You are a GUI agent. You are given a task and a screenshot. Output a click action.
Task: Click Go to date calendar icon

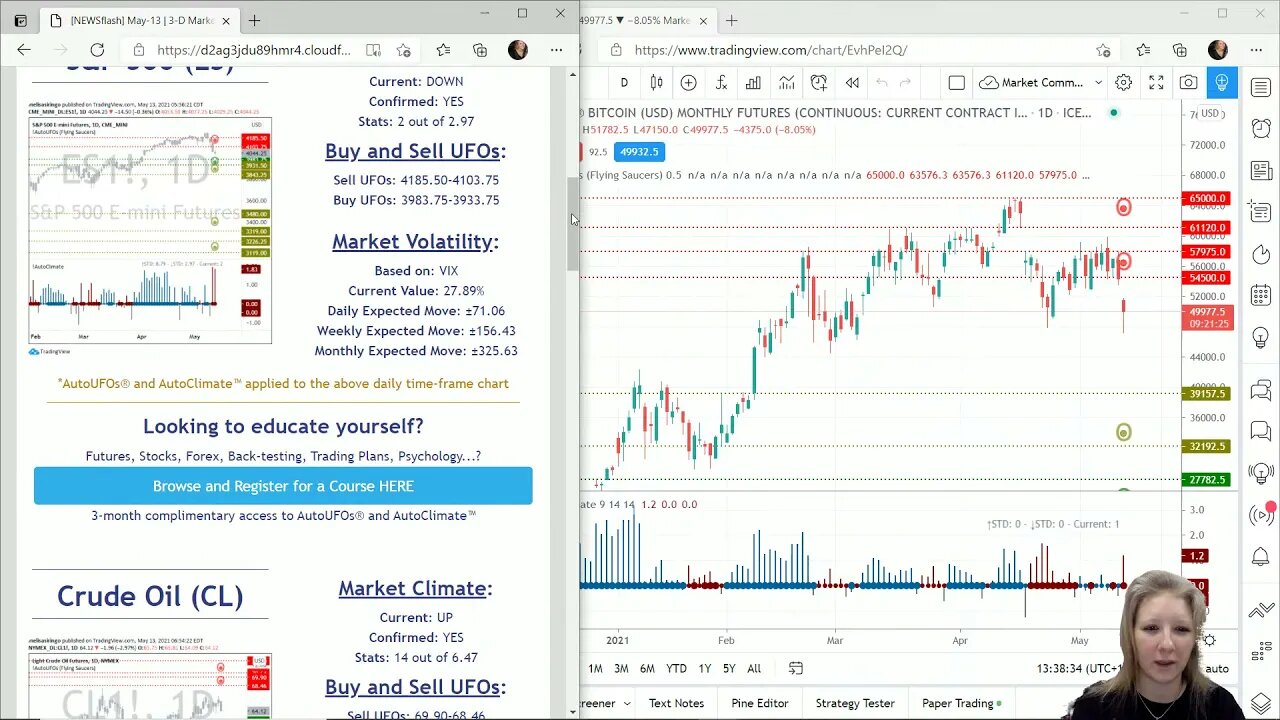[x=796, y=668]
